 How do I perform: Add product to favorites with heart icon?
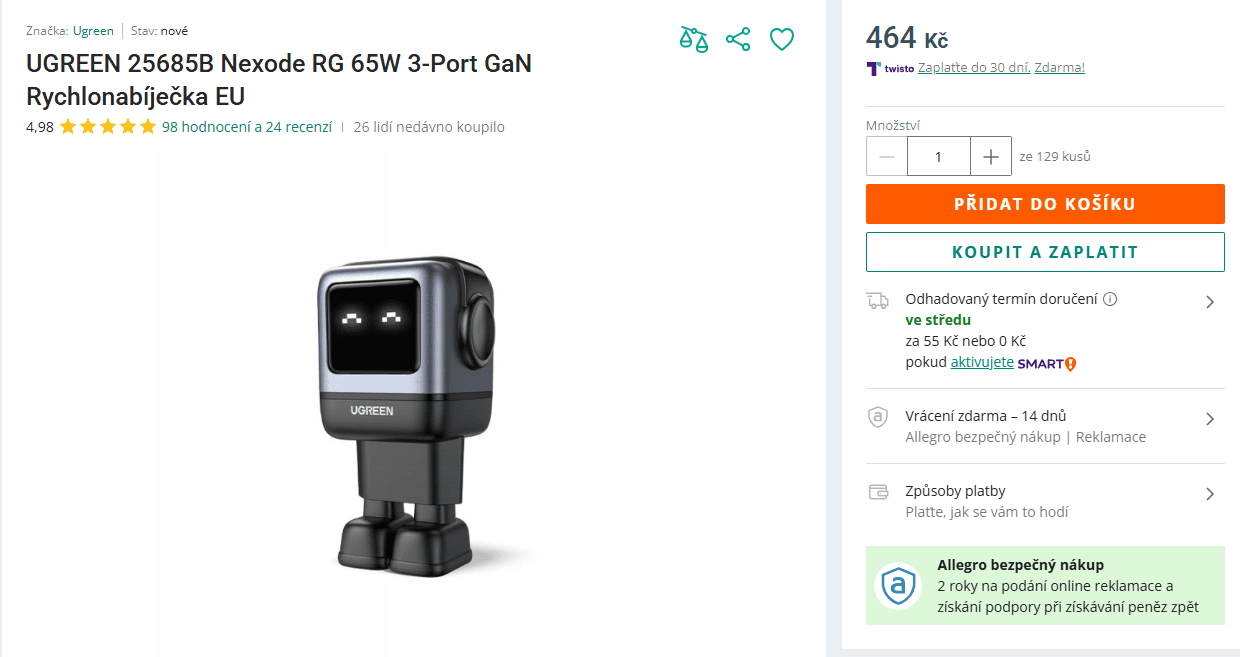point(781,38)
